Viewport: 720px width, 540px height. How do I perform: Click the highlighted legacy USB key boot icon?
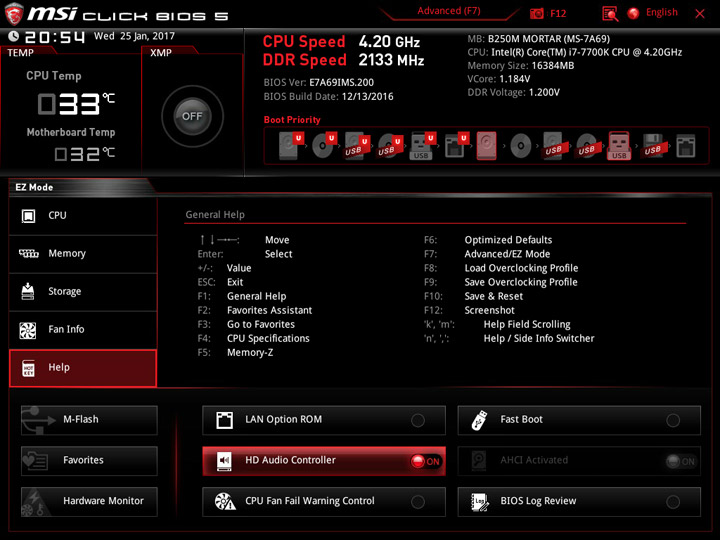pyautogui.click(x=619, y=146)
